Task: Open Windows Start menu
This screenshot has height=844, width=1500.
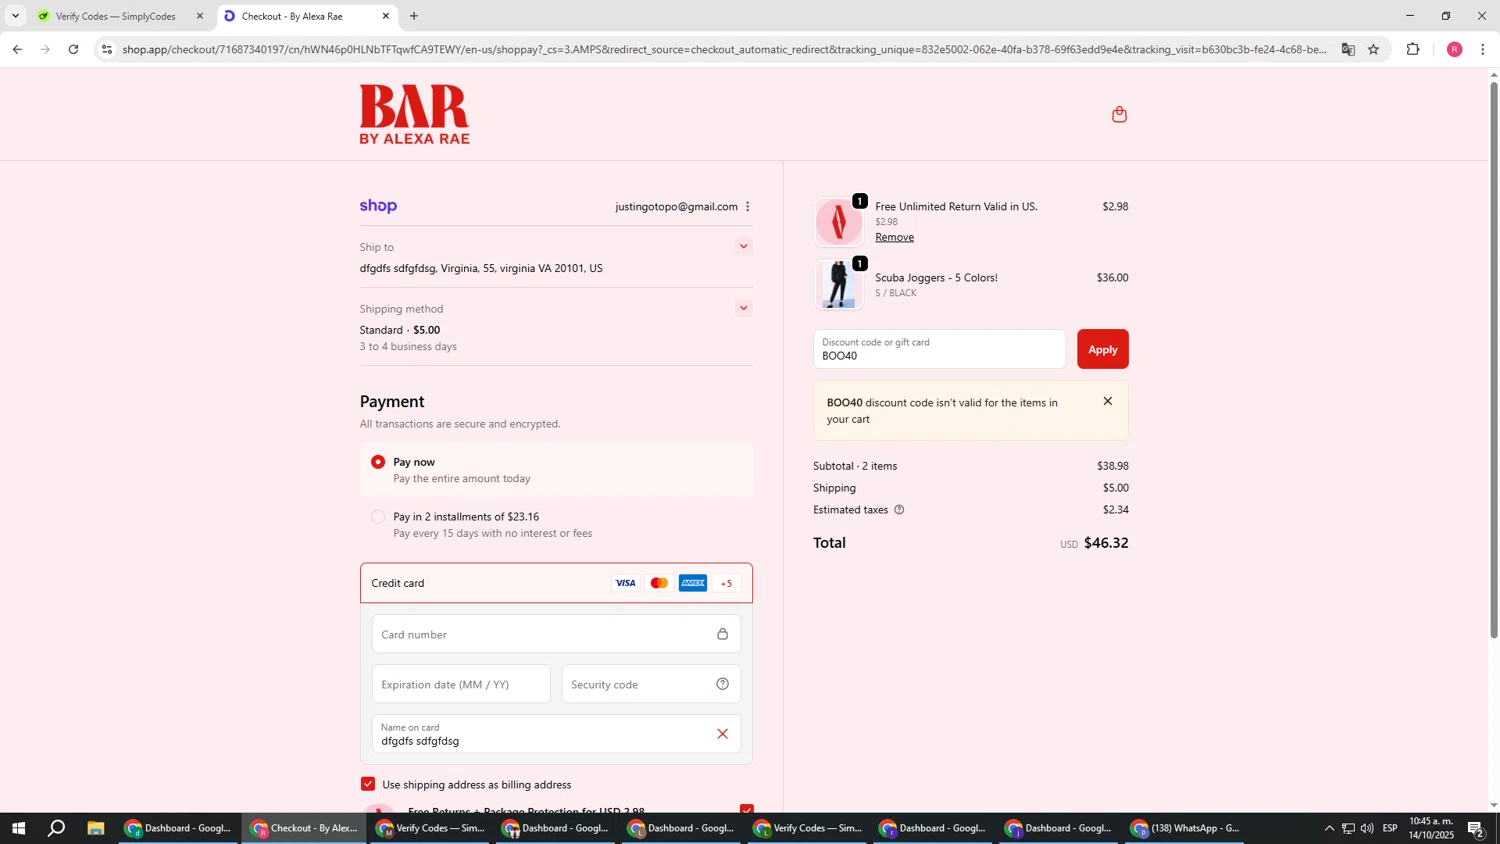Action: (x=18, y=828)
